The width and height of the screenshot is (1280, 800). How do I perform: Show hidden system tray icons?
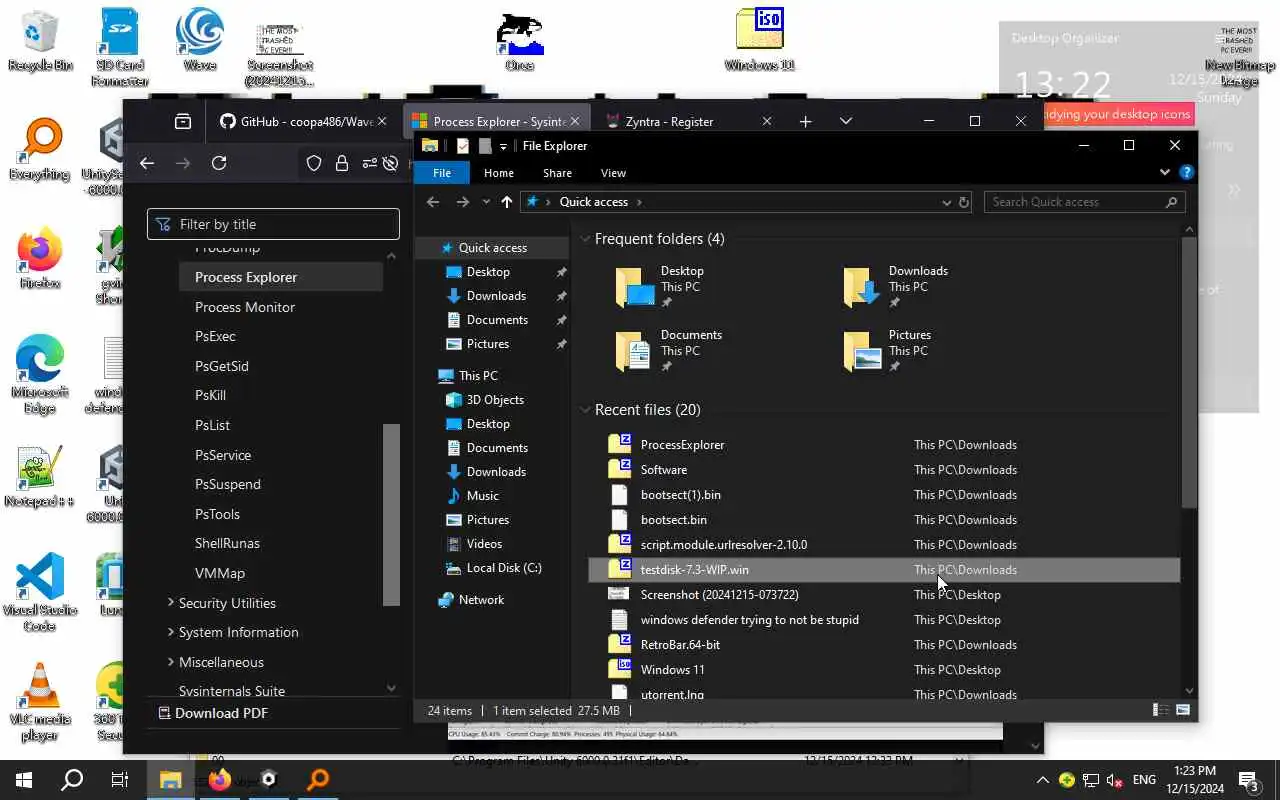(1043, 780)
